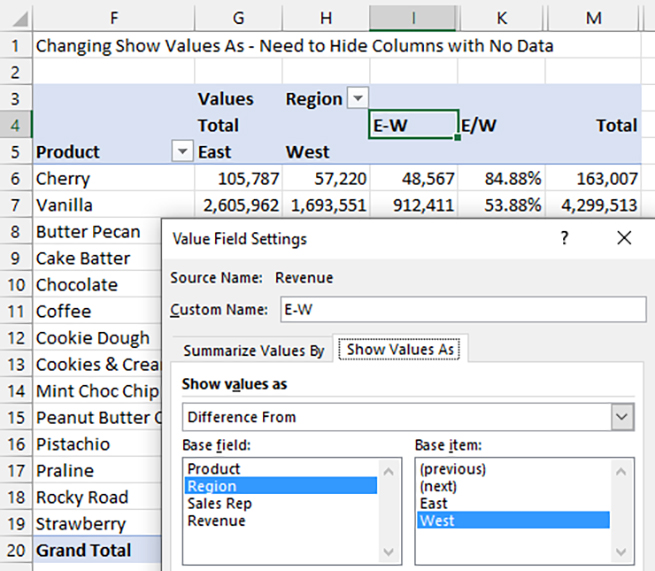Viewport: 655px width, 571px height.
Task: Click the E-W header cell
Action: 414,124
